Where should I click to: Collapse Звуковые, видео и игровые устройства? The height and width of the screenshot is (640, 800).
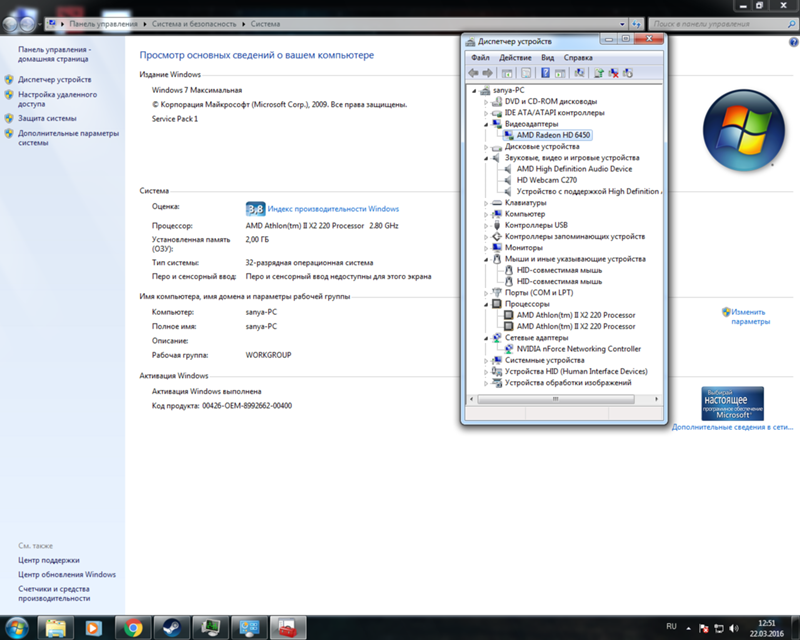(486, 158)
